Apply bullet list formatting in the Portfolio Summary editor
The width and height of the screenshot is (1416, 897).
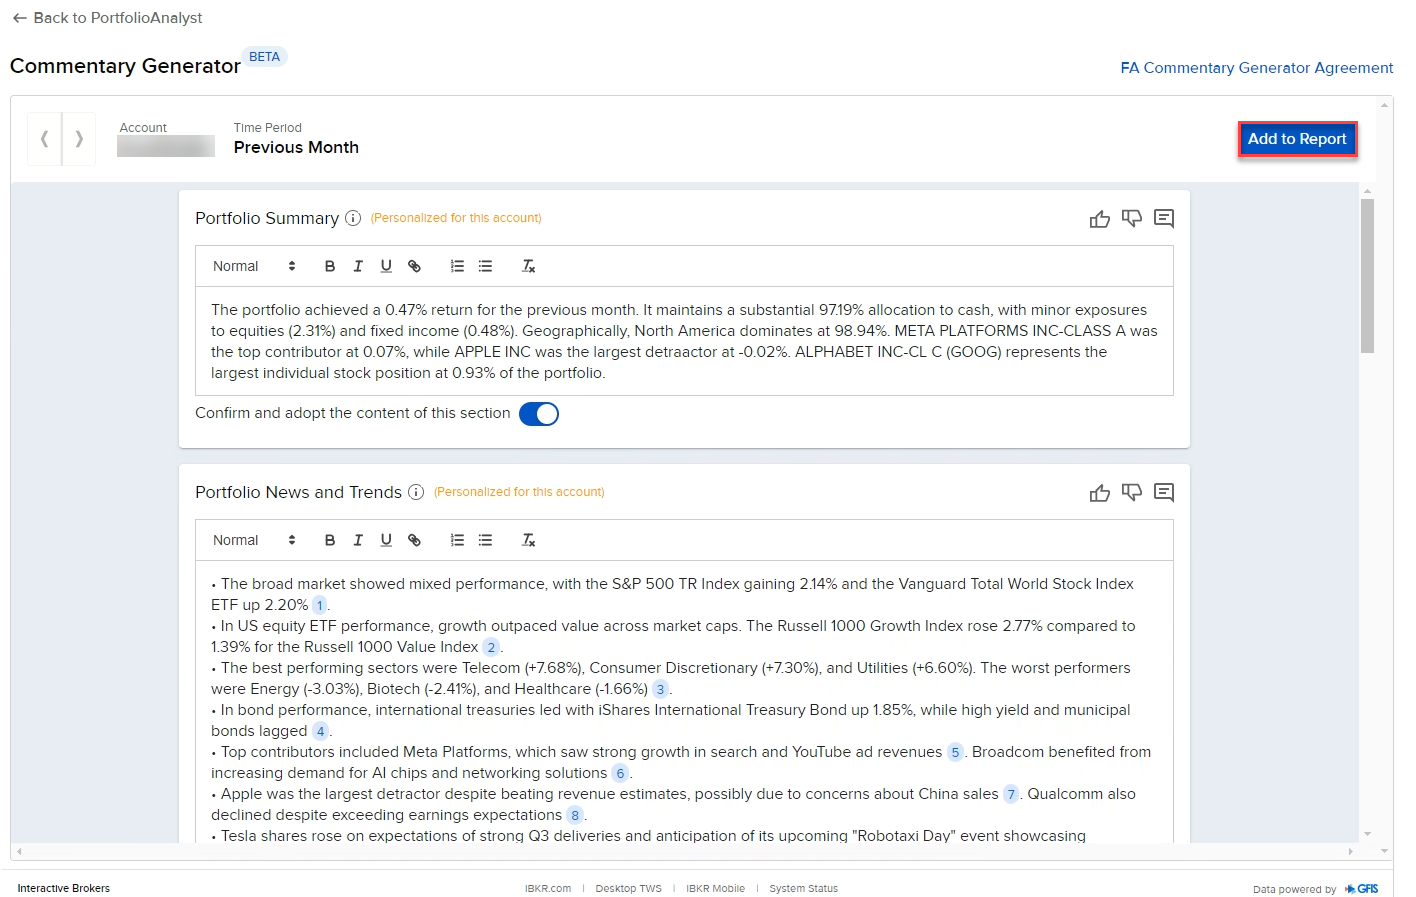coord(485,266)
